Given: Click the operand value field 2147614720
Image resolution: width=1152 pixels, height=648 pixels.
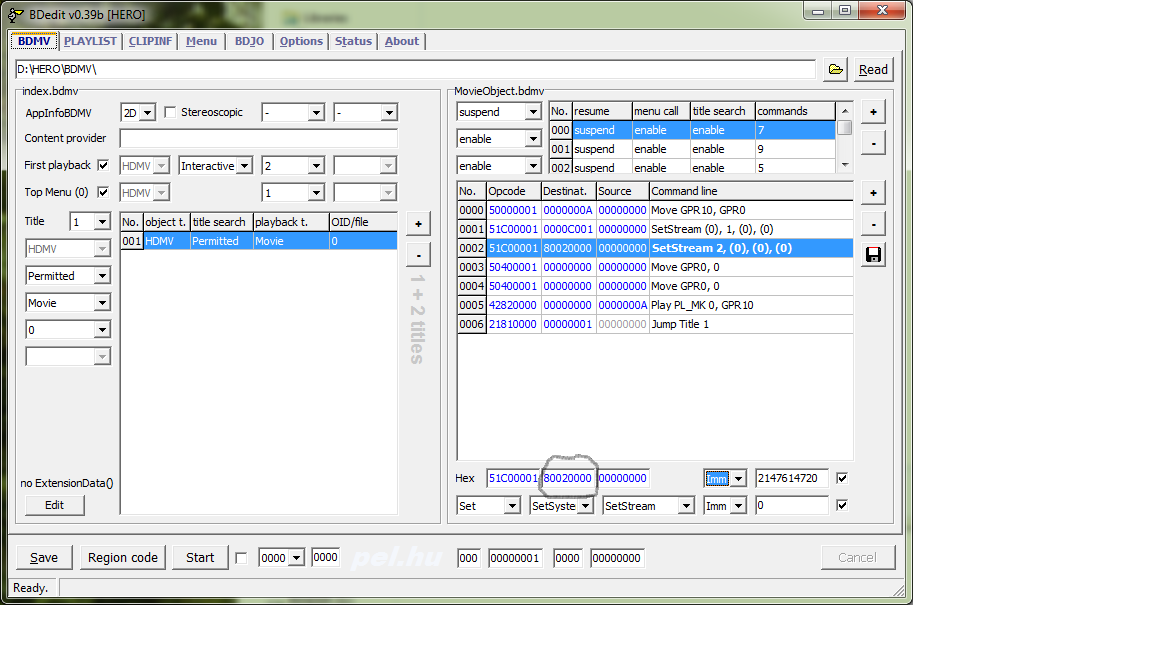Looking at the screenshot, I should tap(792, 478).
